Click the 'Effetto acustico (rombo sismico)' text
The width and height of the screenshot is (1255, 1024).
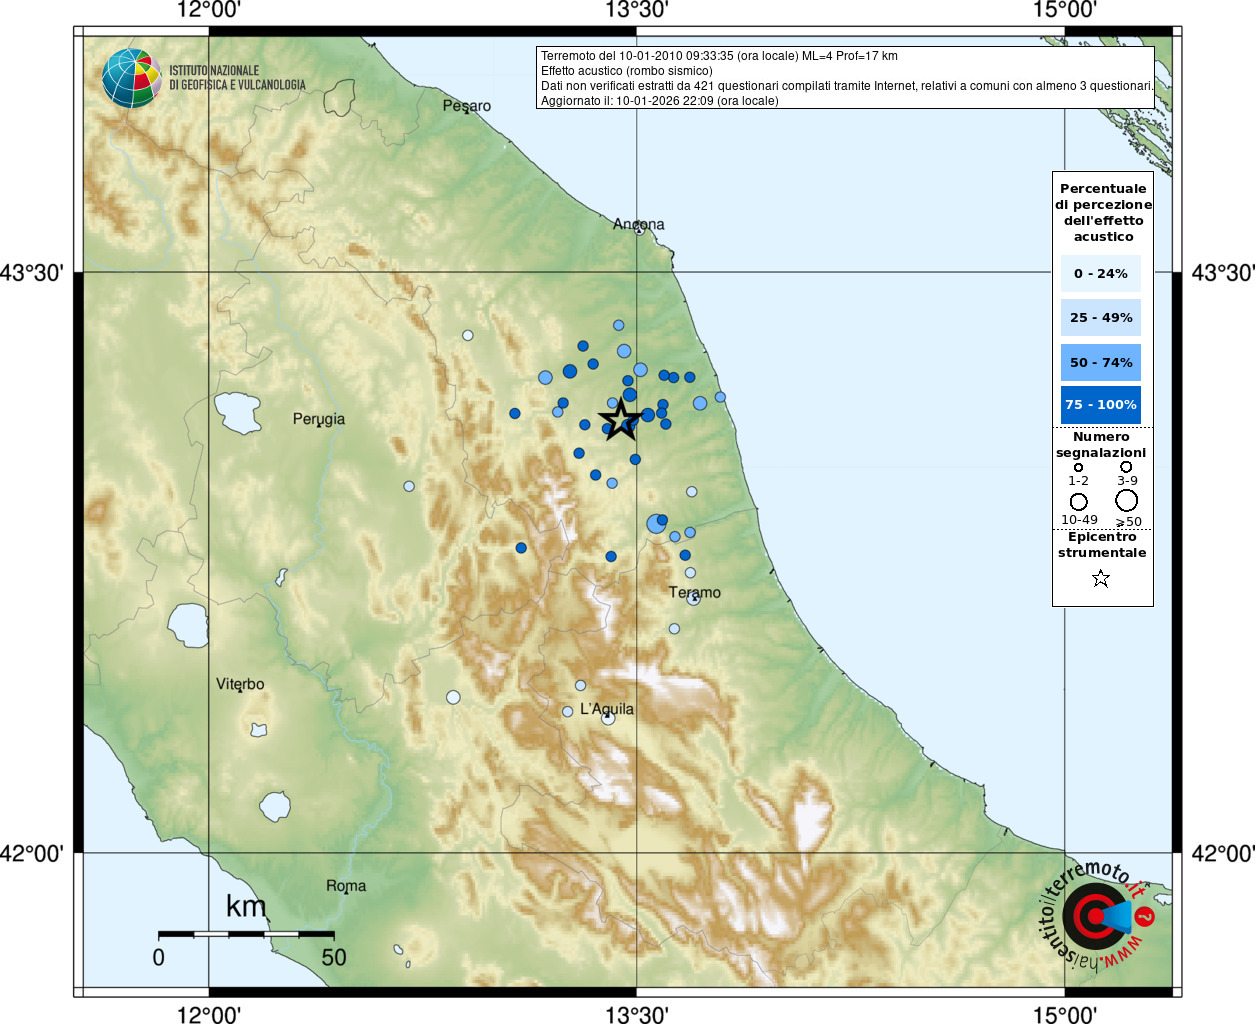tap(627, 71)
